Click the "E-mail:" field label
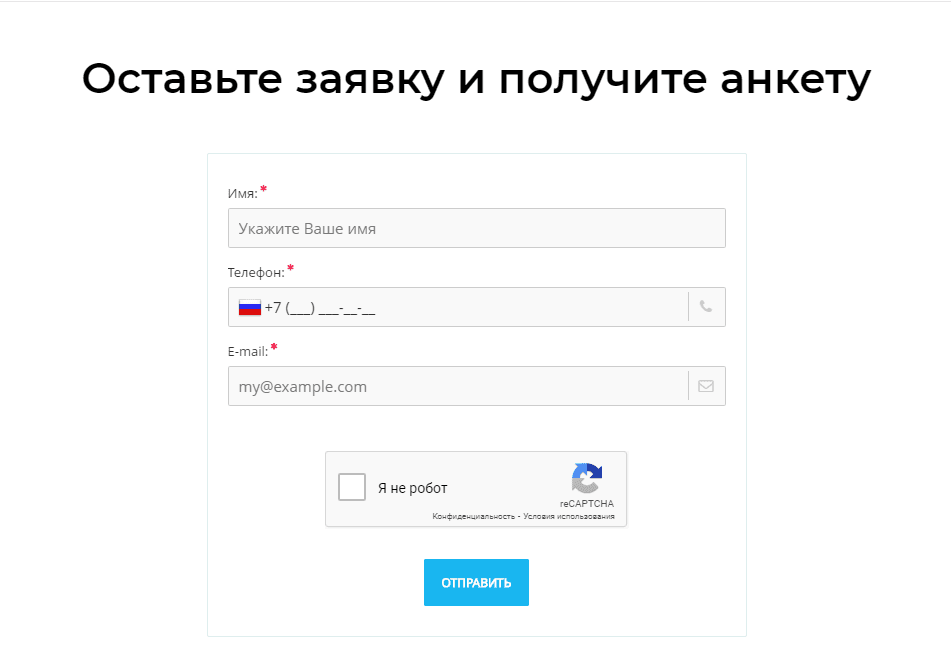The image size is (951, 649). click(x=248, y=351)
